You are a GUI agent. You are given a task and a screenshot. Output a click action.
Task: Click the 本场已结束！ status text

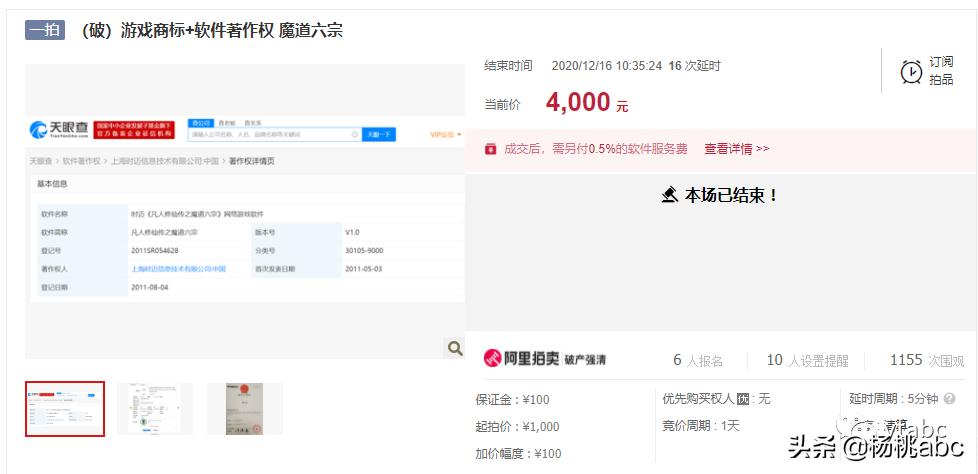(x=732, y=195)
